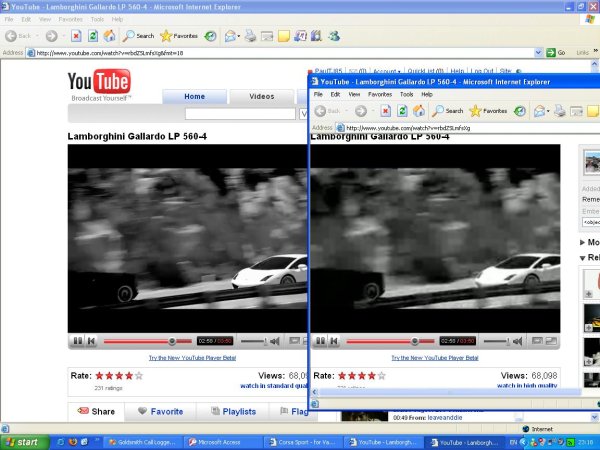Open the Favorite tab
Viewport: 600px width, 450px height.
(x=161, y=412)
